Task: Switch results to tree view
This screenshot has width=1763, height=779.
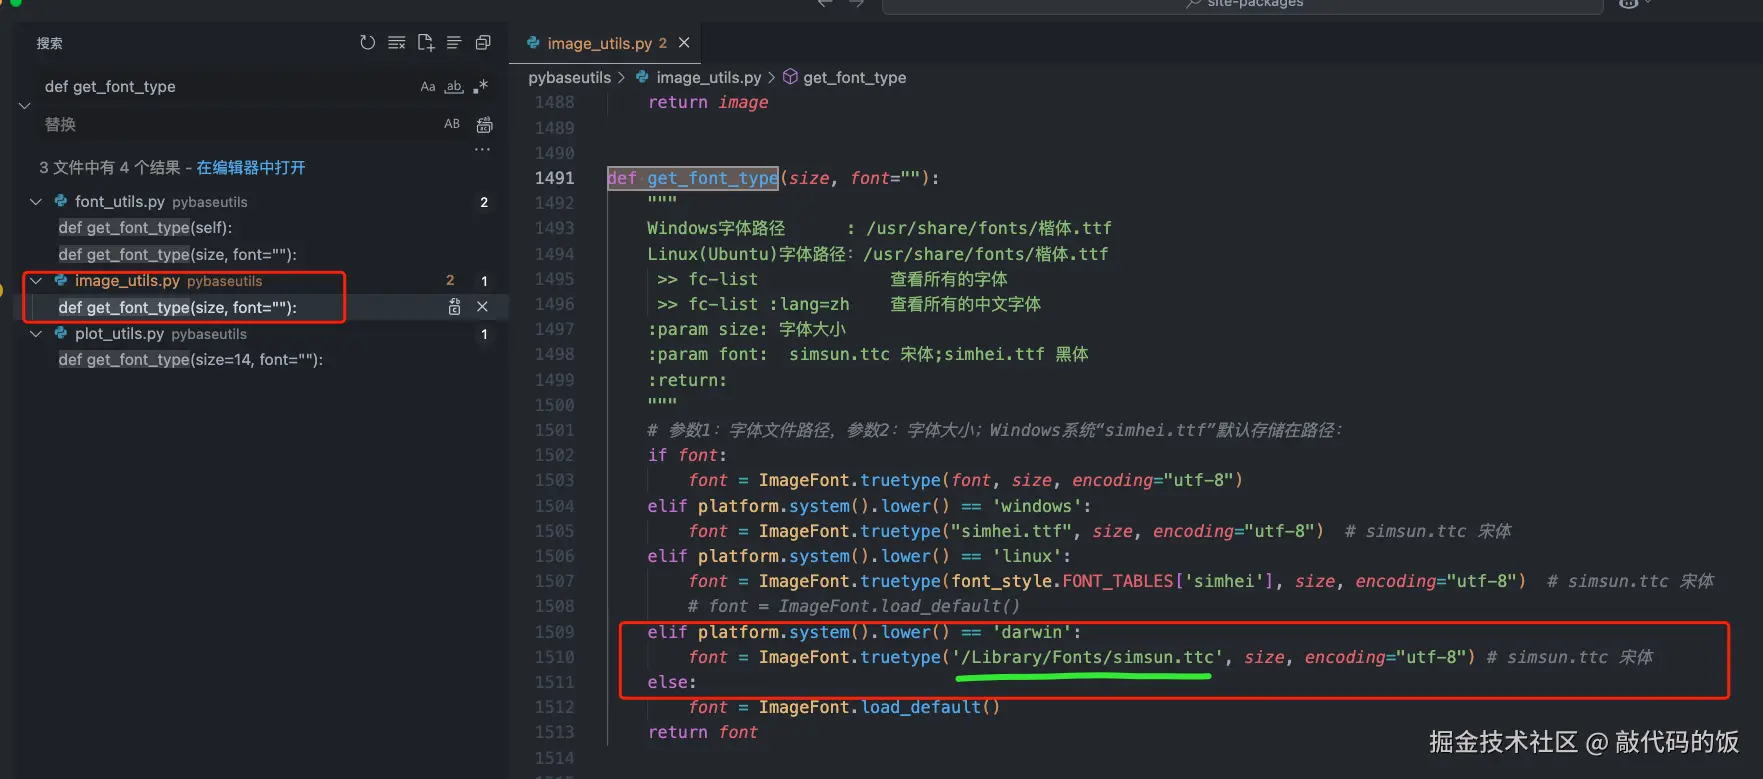Action: 454,43
